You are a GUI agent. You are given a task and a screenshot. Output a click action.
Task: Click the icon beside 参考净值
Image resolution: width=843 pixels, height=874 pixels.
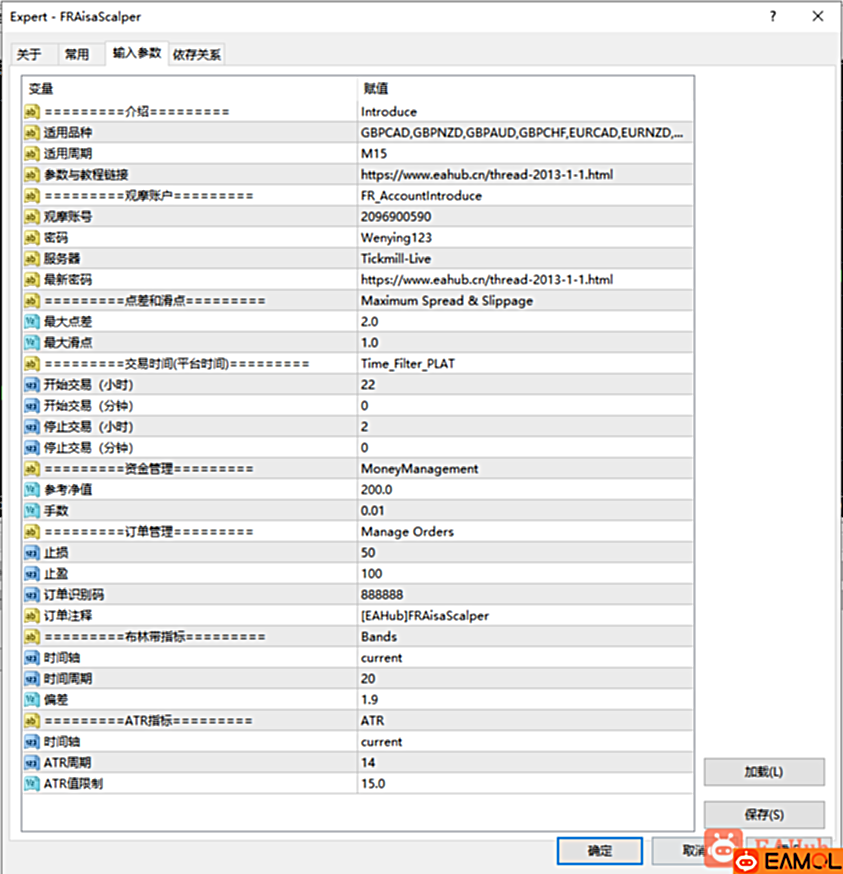32,489
